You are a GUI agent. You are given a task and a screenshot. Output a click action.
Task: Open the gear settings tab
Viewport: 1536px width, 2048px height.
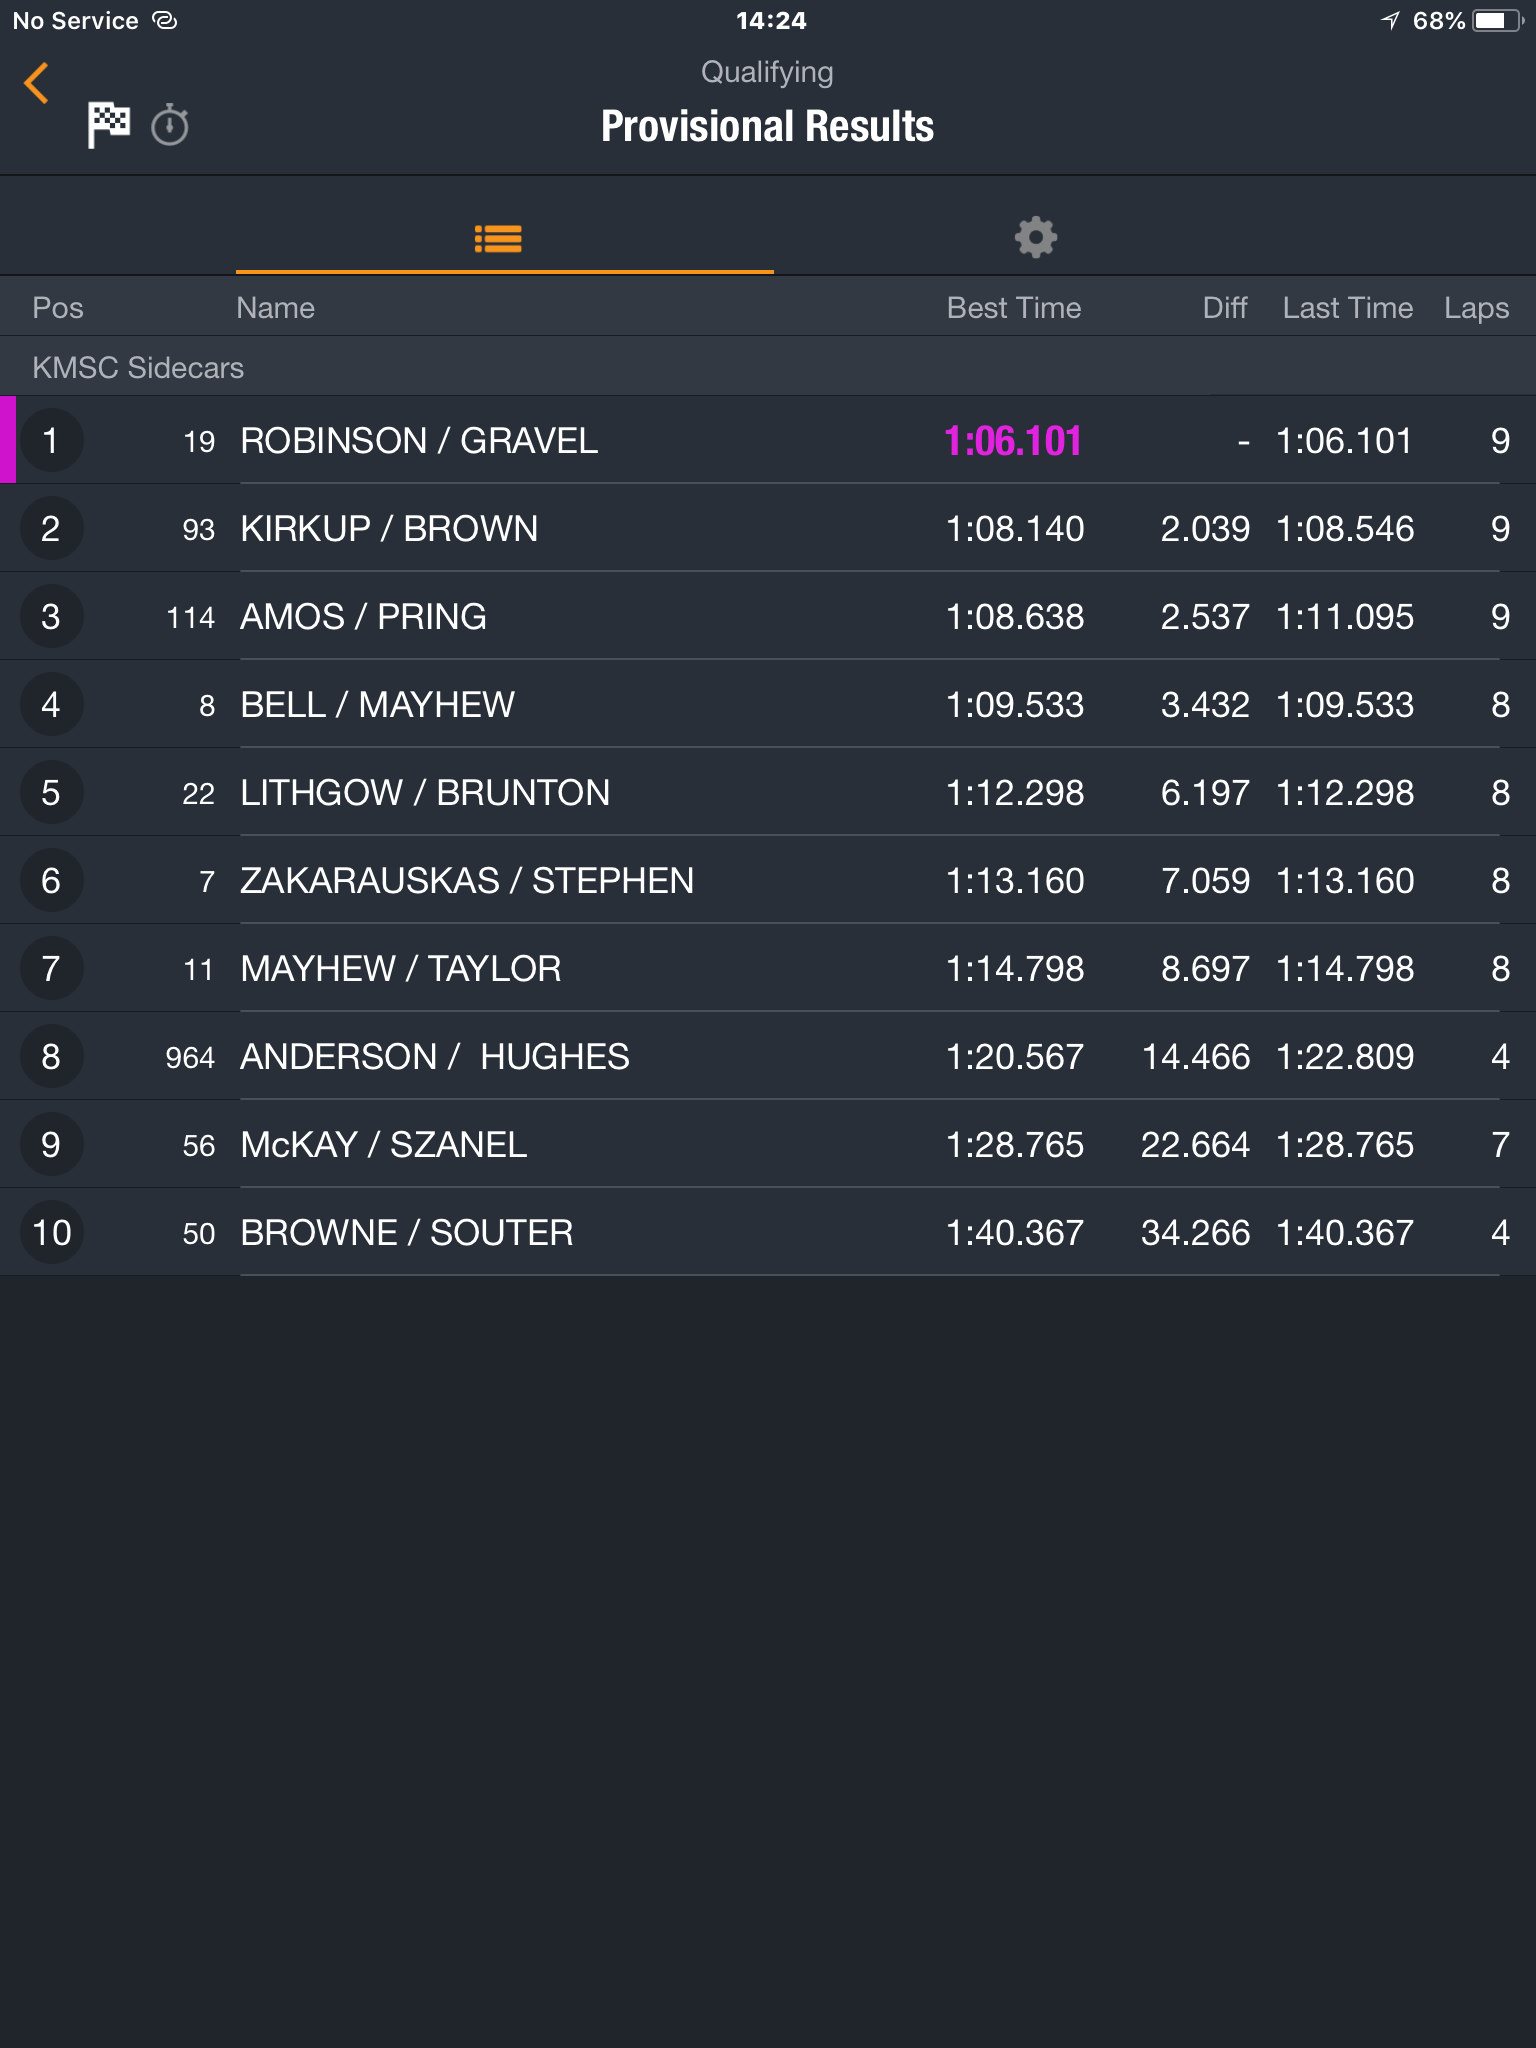pyautogui.click(x=1035, y=238)
